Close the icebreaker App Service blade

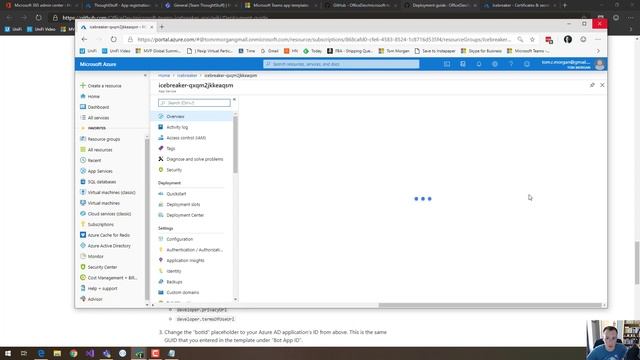tap(602, 85)
